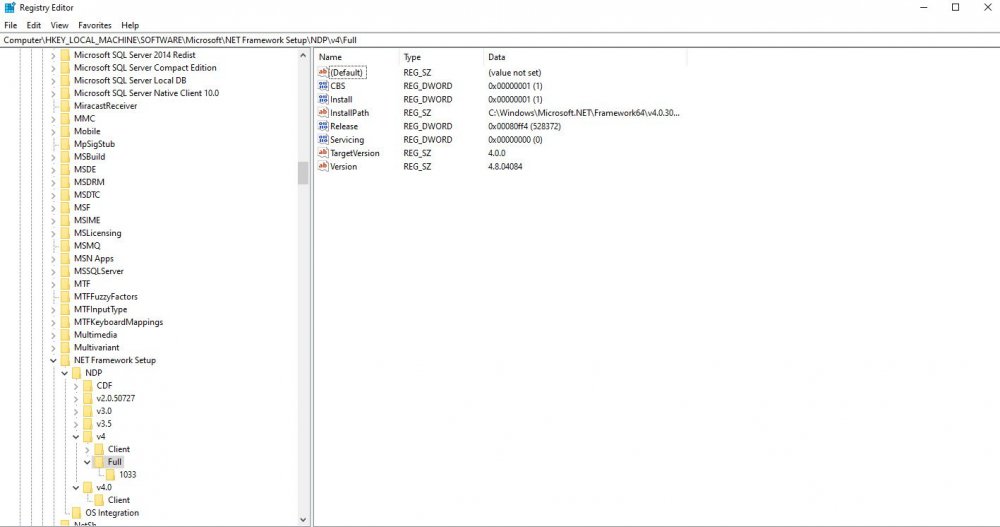Click the Framework64 install path data
Screen dimensions: 1000x527
[584, 113]
